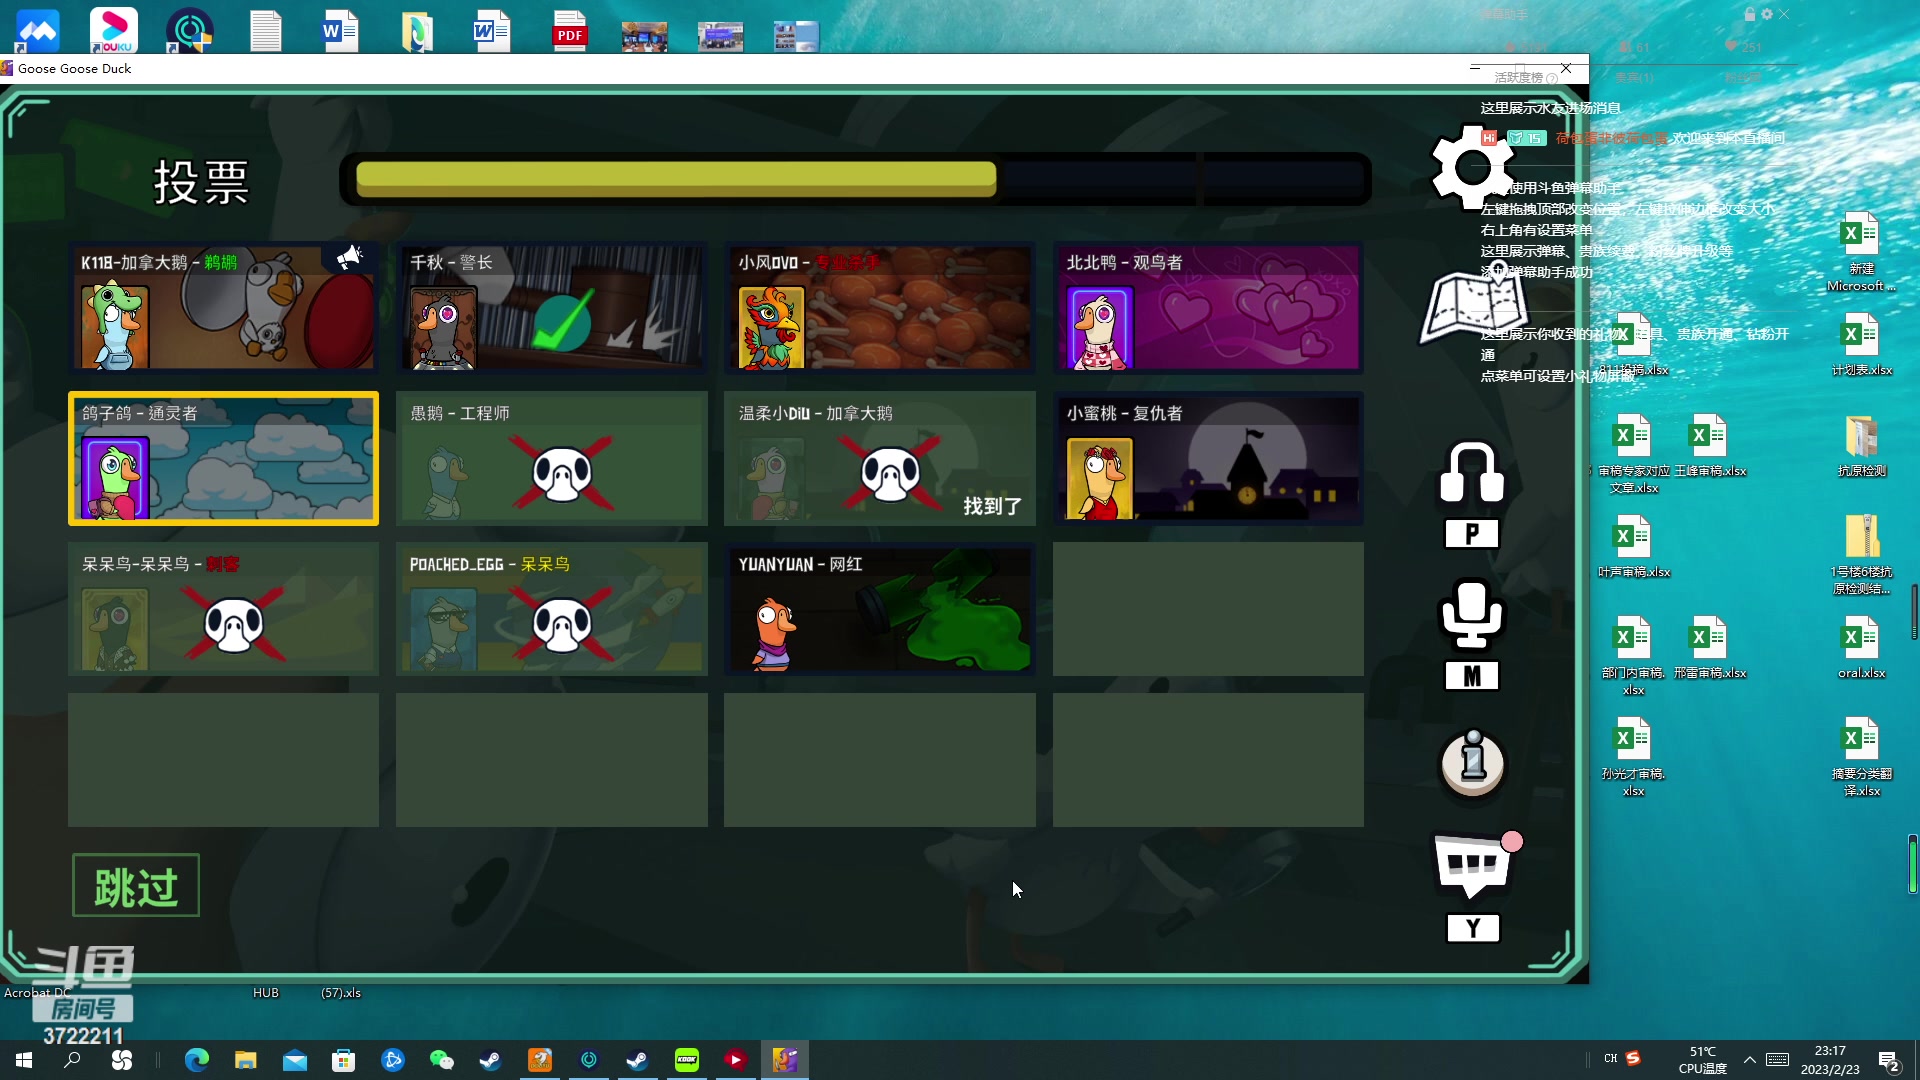1920x1080 pixels.
Task: Click the dead POACHED_EGG card
Action: click(x=552, y=609)
